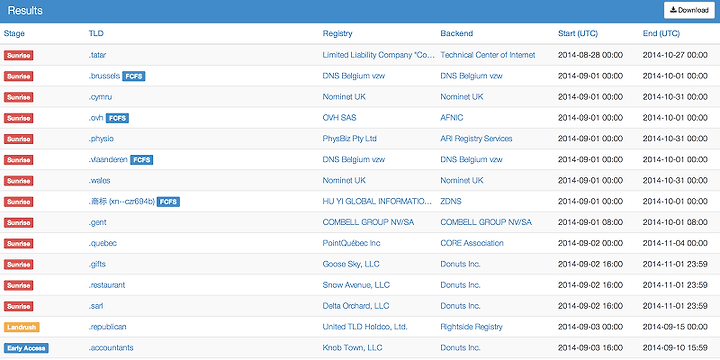Select end date 2014-11-04 00:00

(x=675, y=243)
